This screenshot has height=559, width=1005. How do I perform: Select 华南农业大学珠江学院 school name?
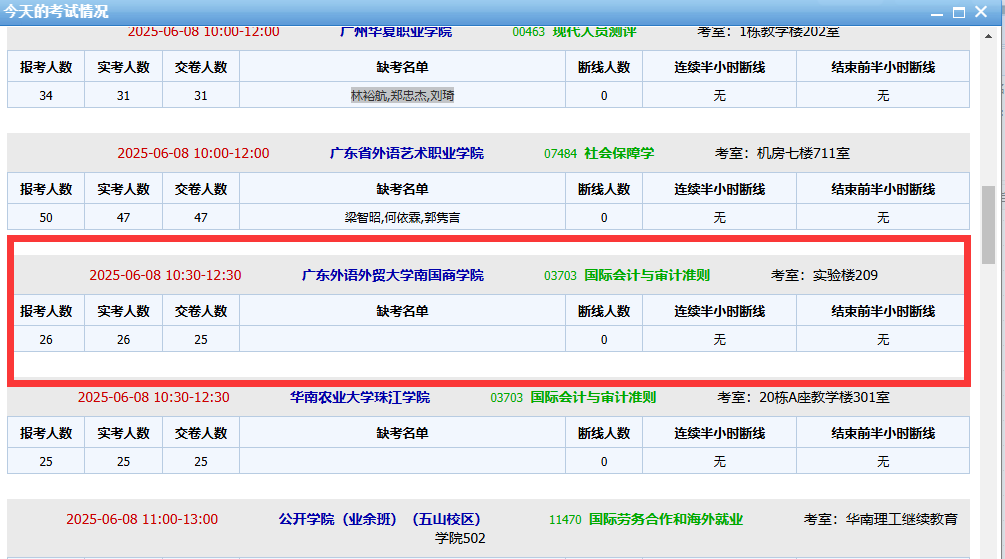point(359,397)
